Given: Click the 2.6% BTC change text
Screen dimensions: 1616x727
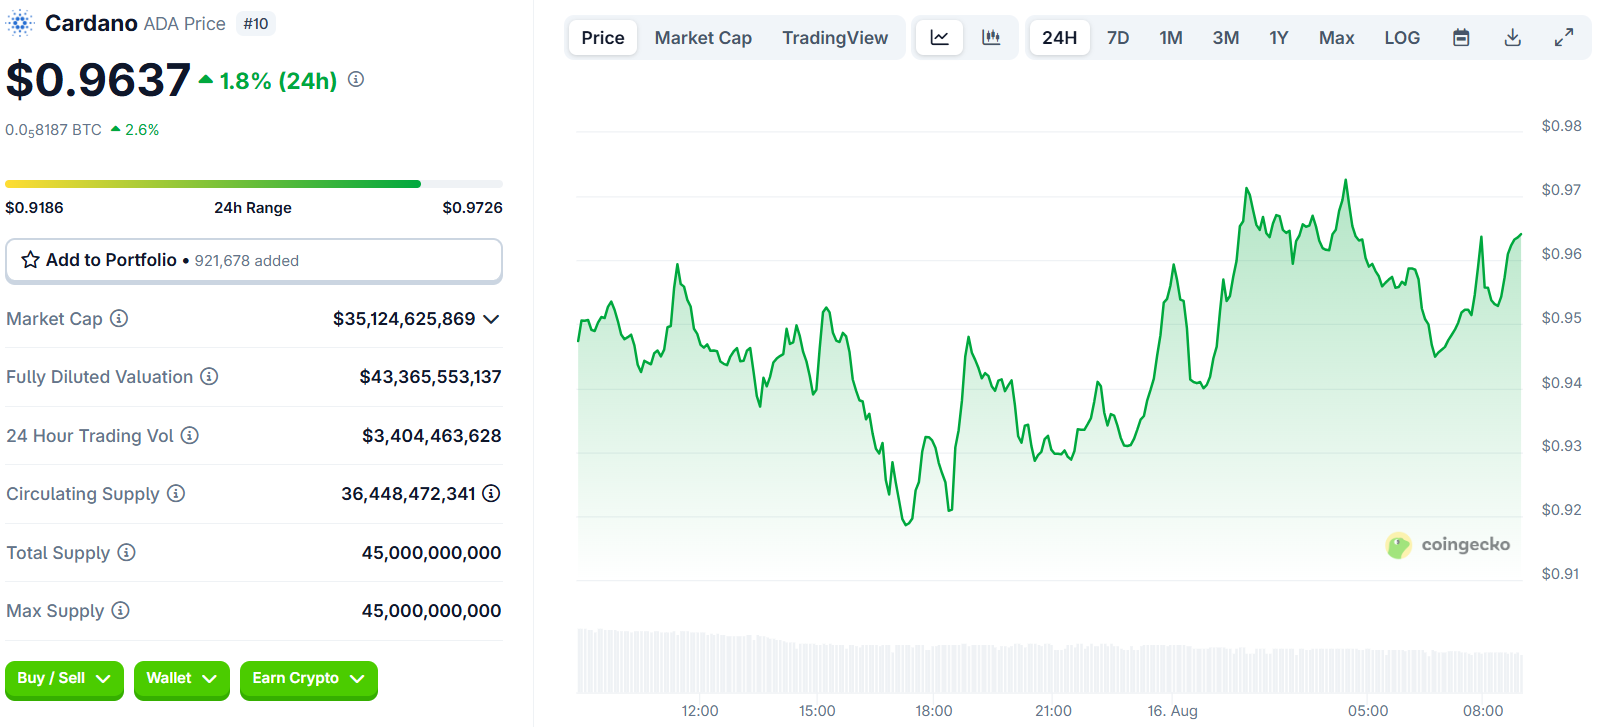Looking at the screenshot, I should click(x=142, y=130).
